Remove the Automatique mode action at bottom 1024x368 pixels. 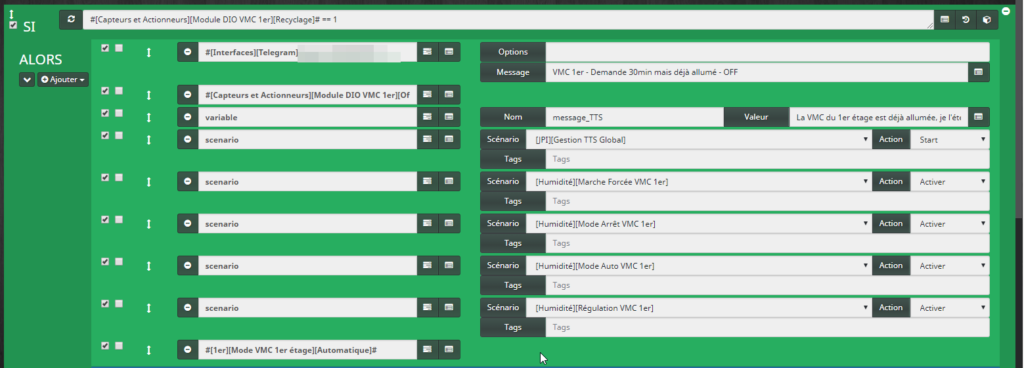pos(188,350)
